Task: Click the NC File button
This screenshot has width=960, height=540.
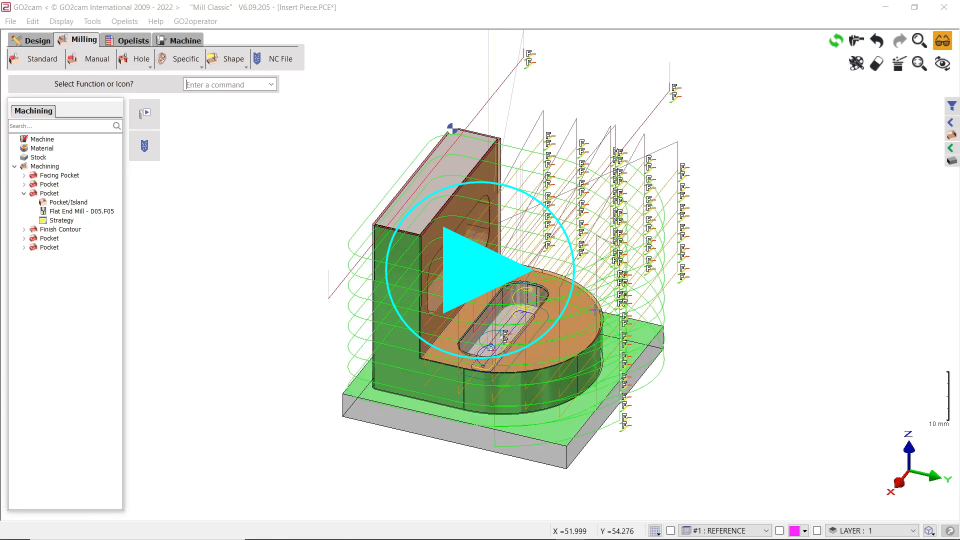Action: pos(273,59)
